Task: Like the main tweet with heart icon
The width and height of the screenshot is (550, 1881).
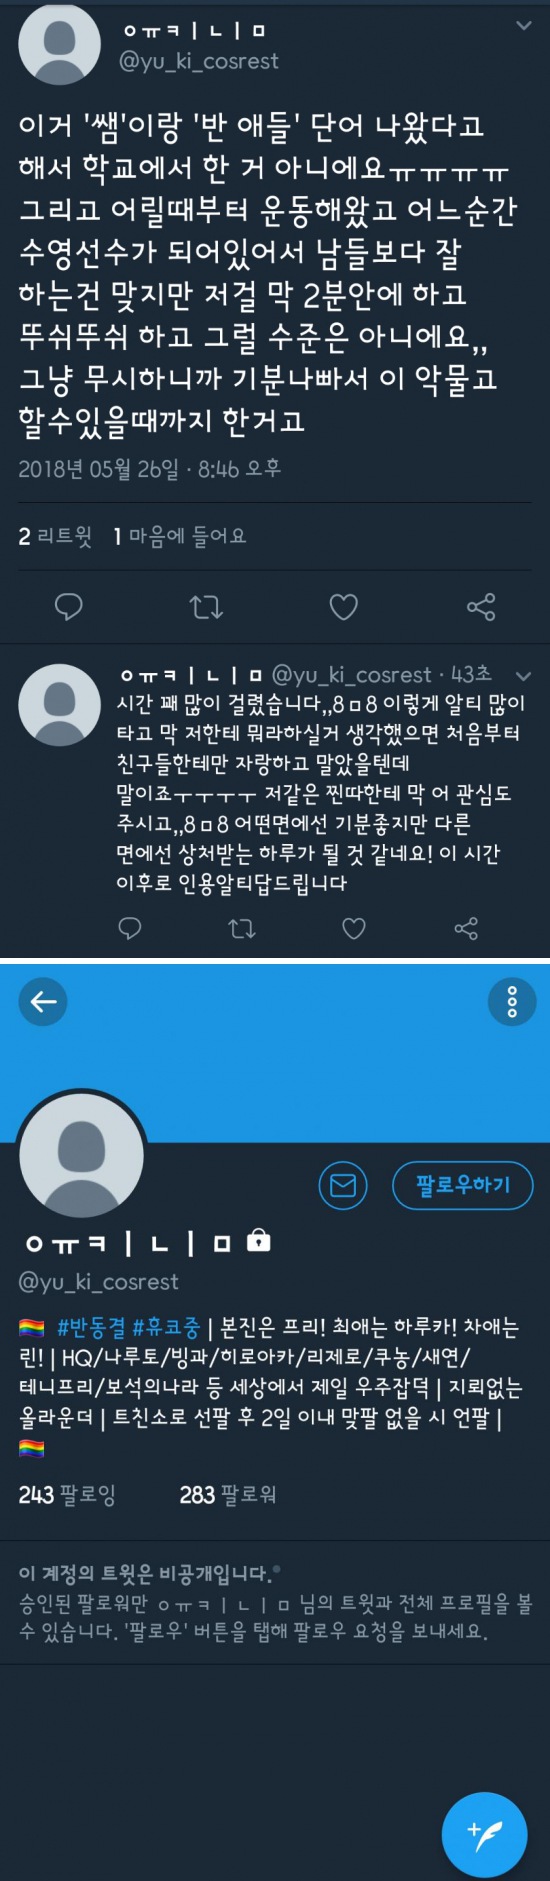Action: (x=343, y=606)
